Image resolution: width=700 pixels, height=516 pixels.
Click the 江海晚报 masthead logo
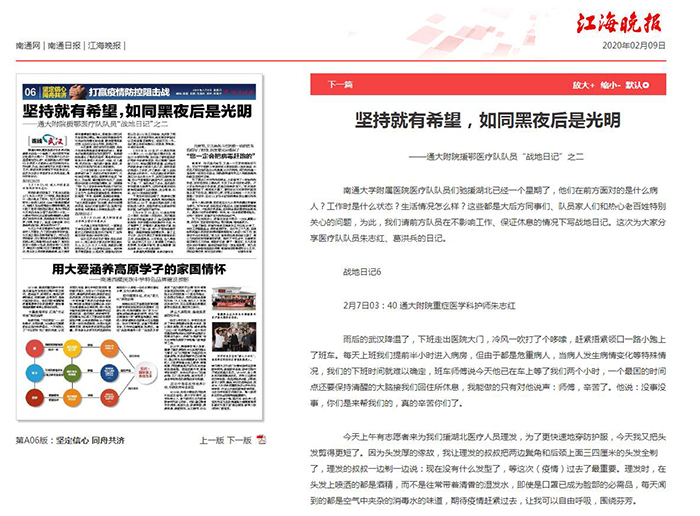(637, 22)
